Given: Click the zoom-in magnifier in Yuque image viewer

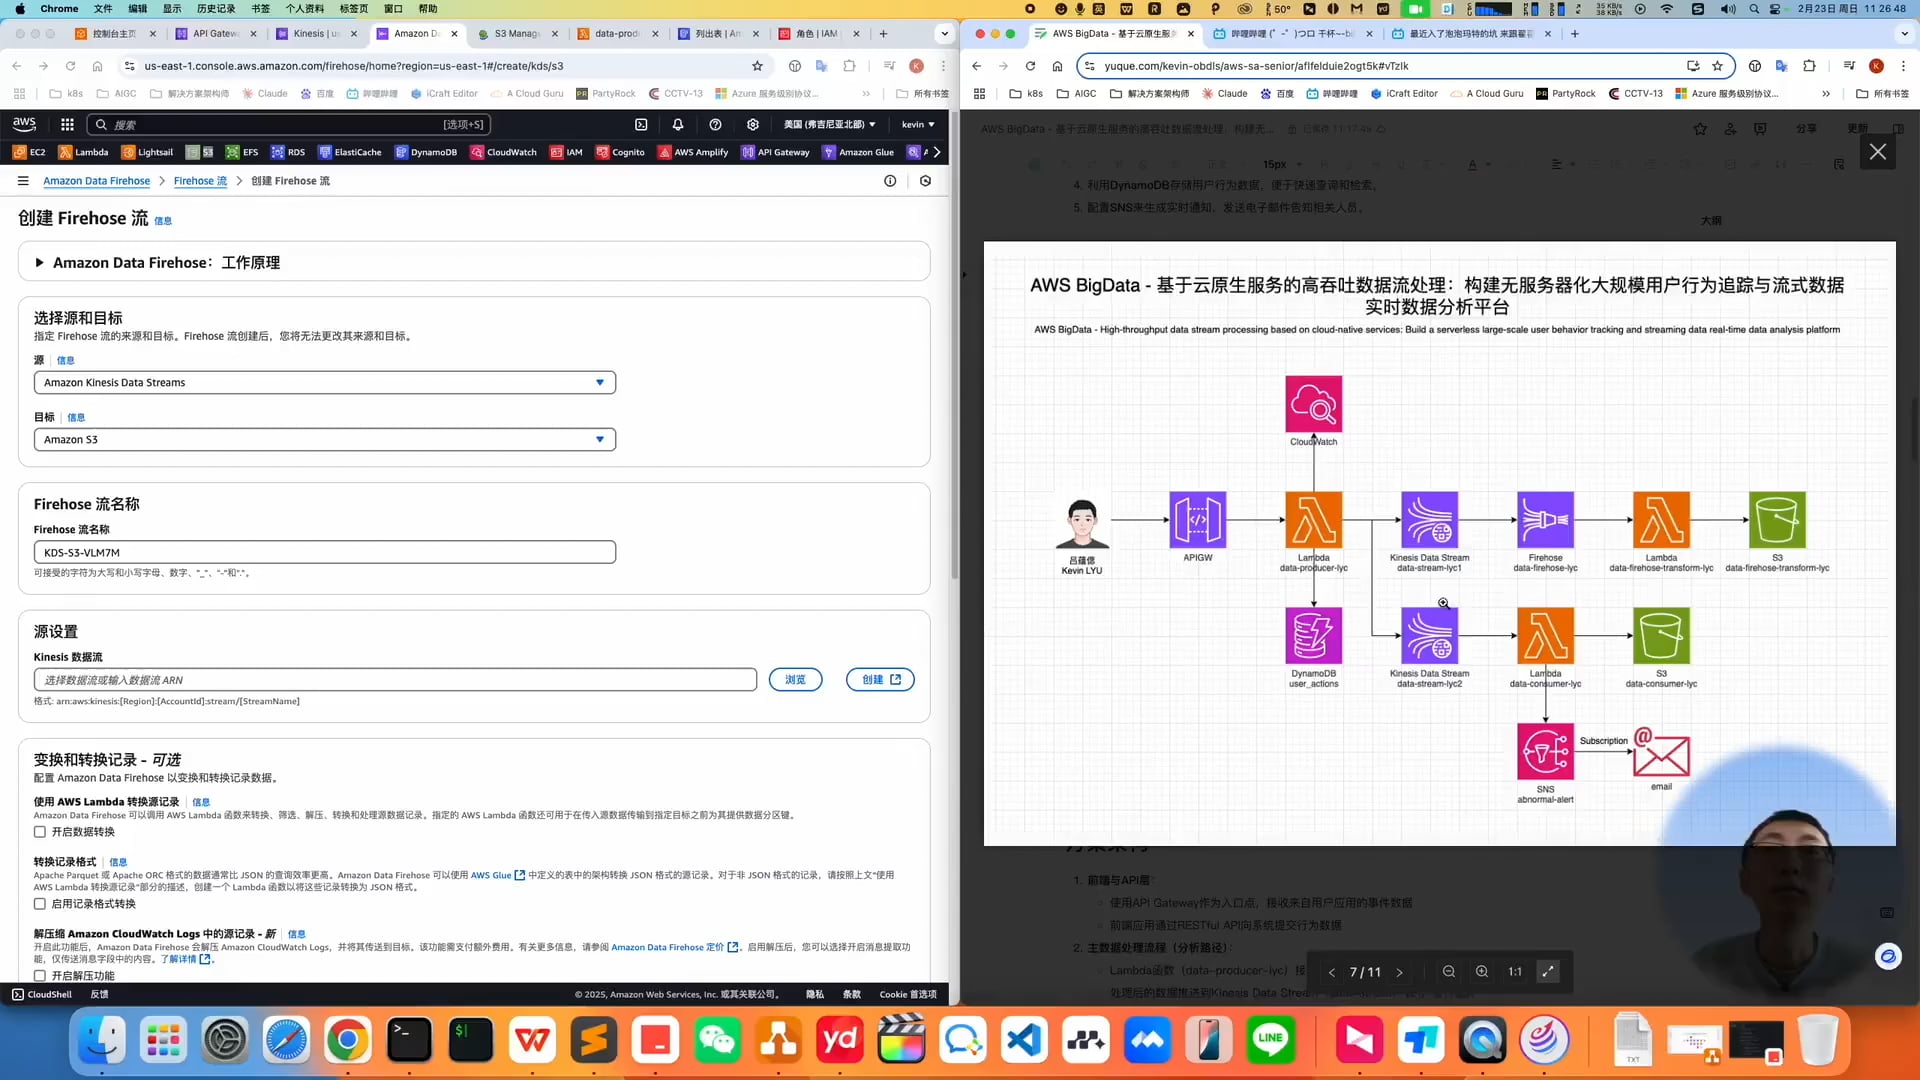Looking at the screenshot, I should click(1482, 971).
